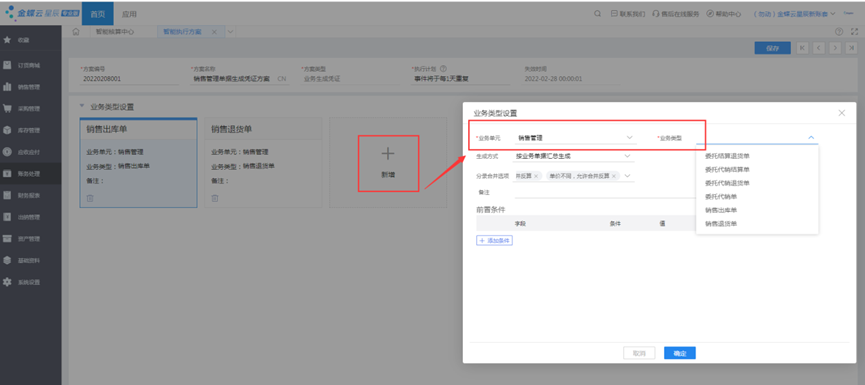Image resolution: width=865 pixels, height=385 pixels.
Task: Click the 新增 plus card
Action: click(x=388, y=163)
